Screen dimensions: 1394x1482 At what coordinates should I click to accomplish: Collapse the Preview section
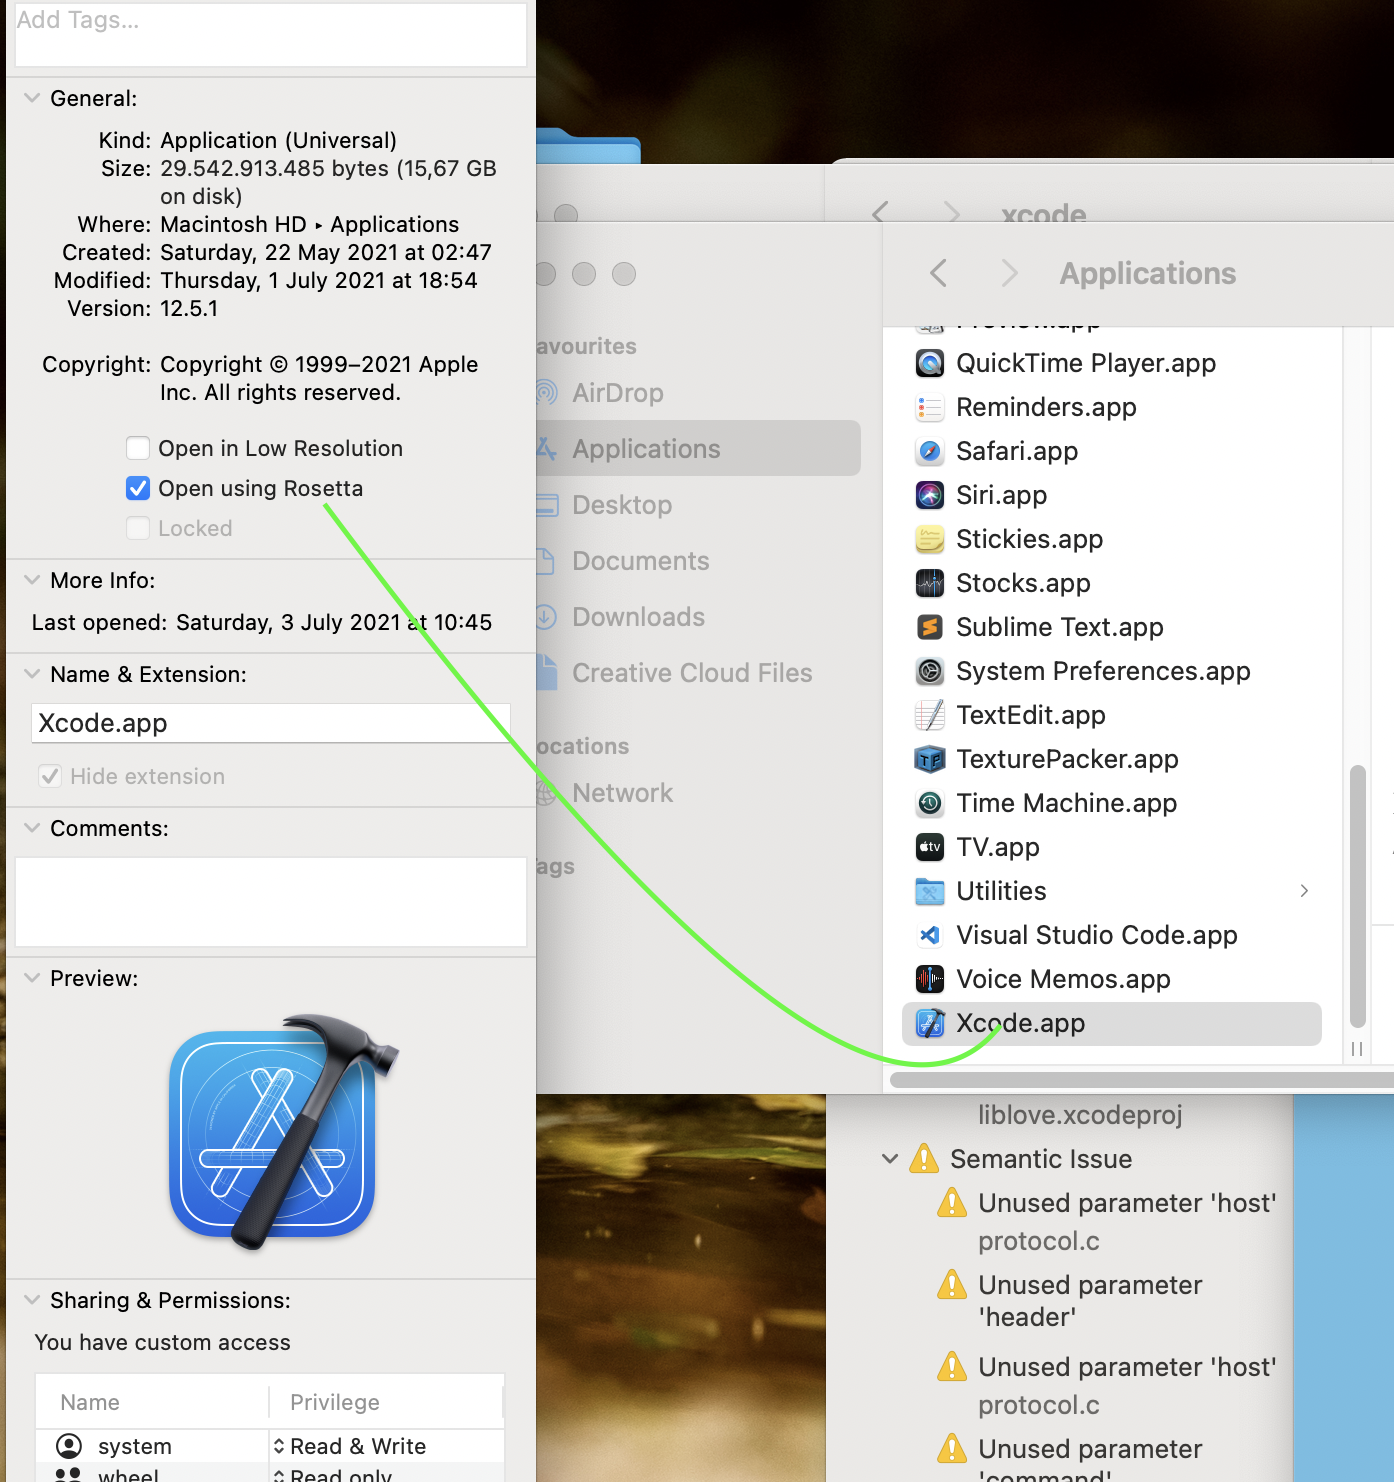[x=32, y=978]
